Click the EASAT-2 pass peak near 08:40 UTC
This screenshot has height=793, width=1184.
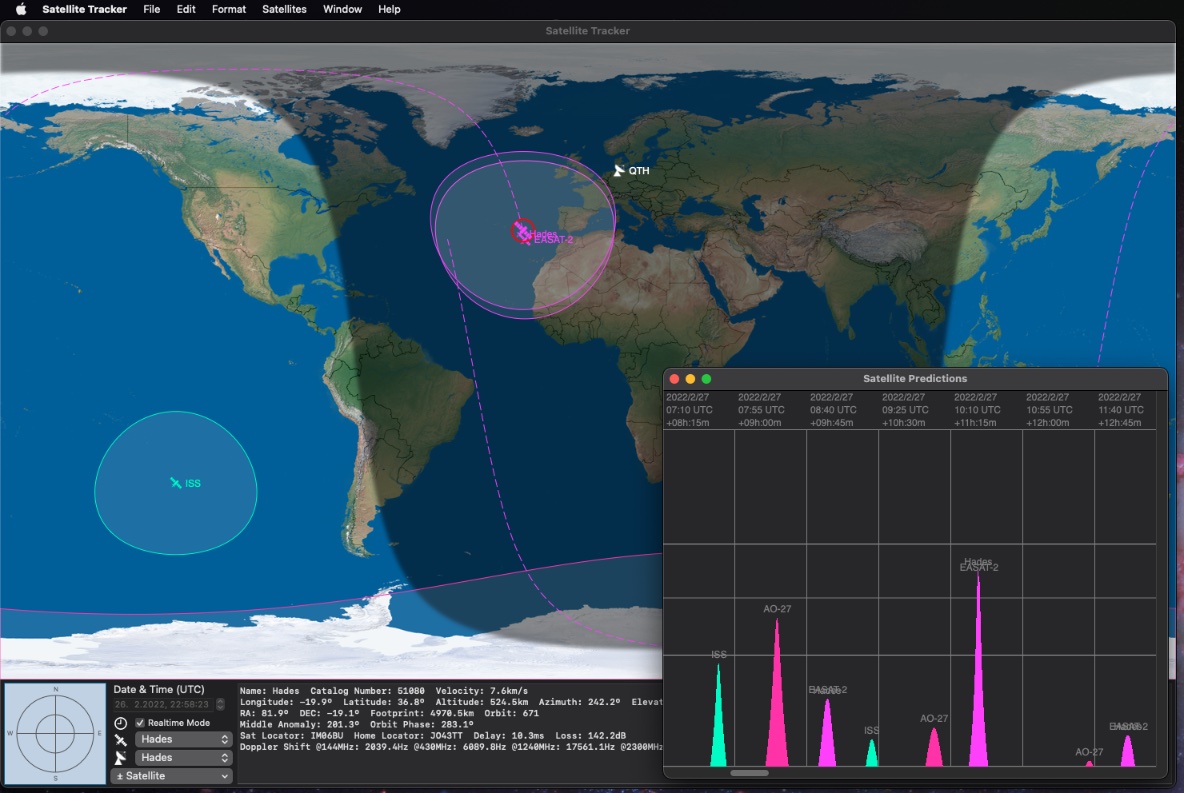828,735
